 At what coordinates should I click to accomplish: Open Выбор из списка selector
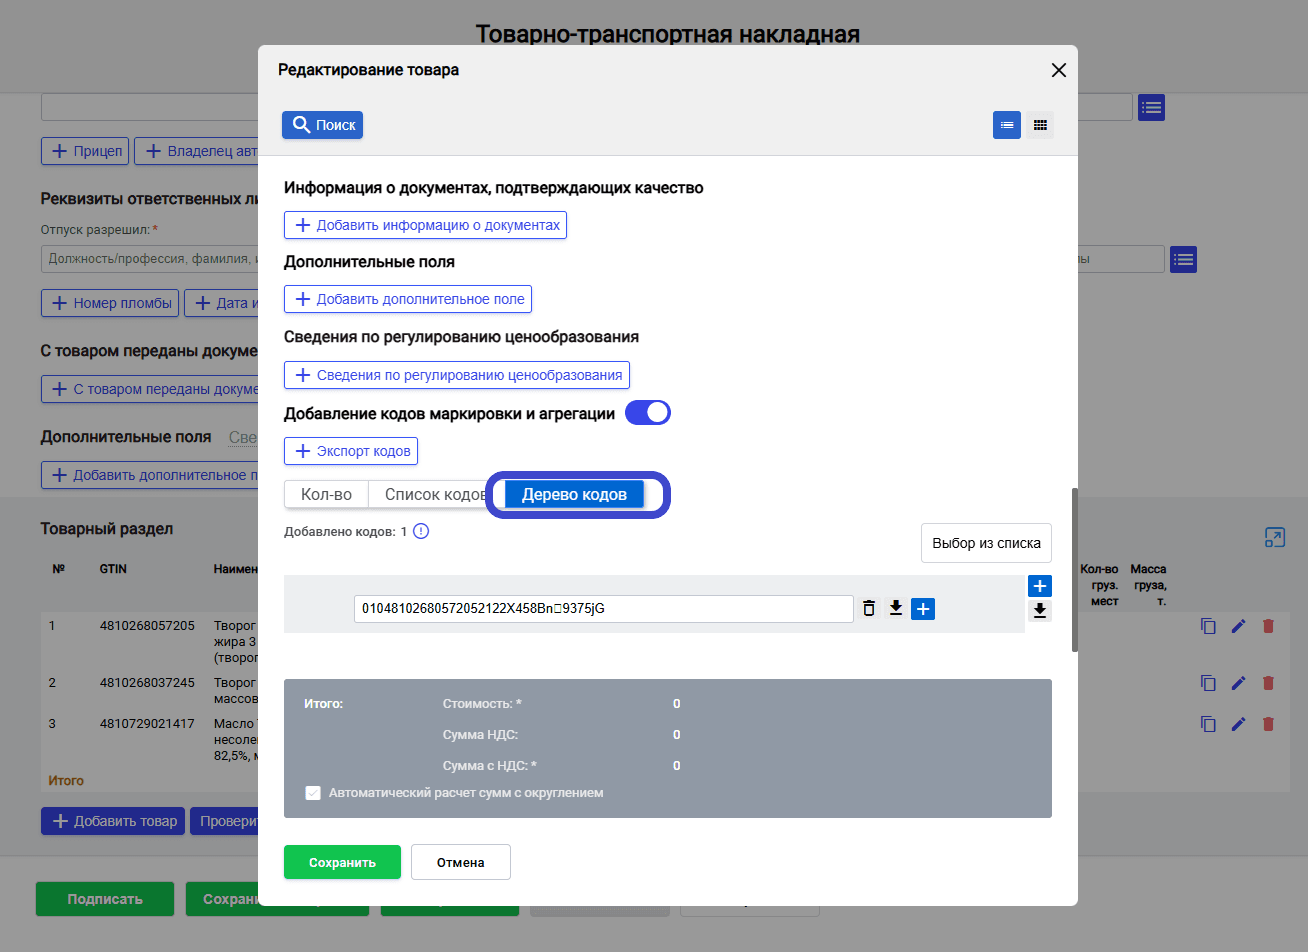986,543
